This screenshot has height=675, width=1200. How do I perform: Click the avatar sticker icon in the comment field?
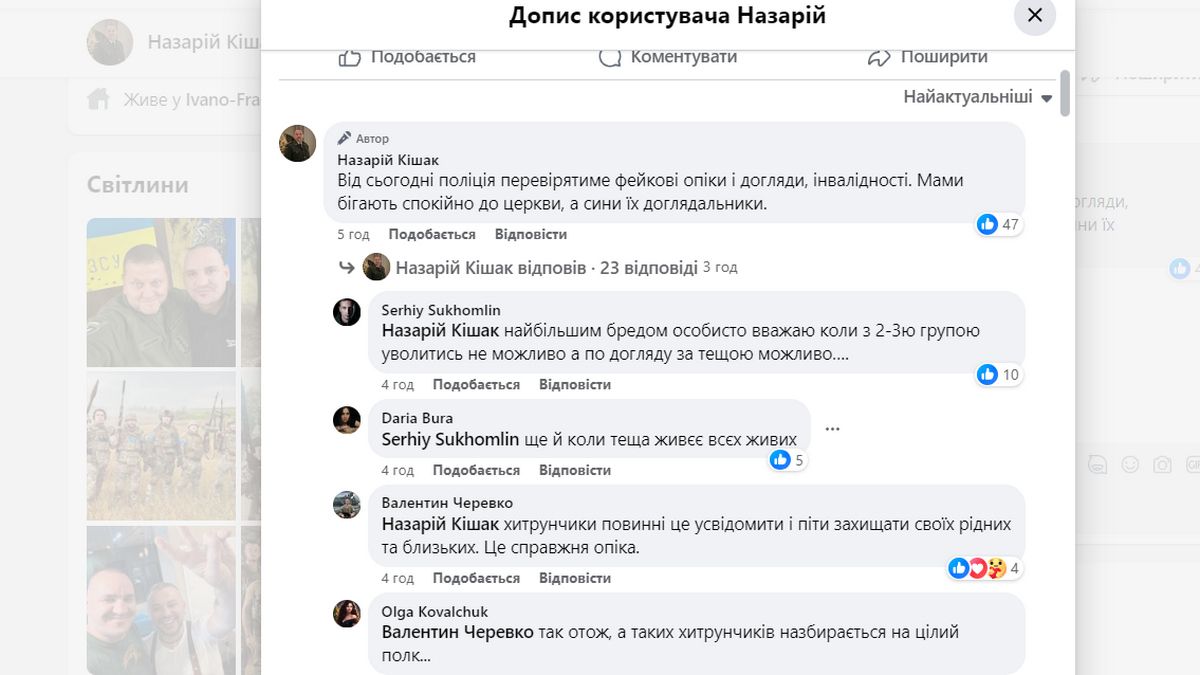pyautogui.click(x=1097, y=464)
